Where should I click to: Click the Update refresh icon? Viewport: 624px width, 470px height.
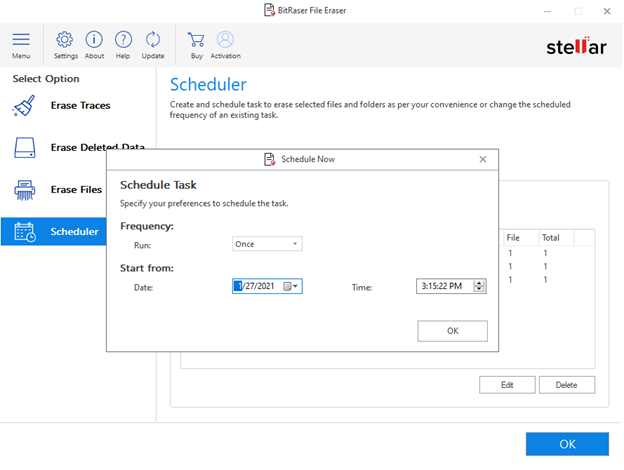(153, 39)
